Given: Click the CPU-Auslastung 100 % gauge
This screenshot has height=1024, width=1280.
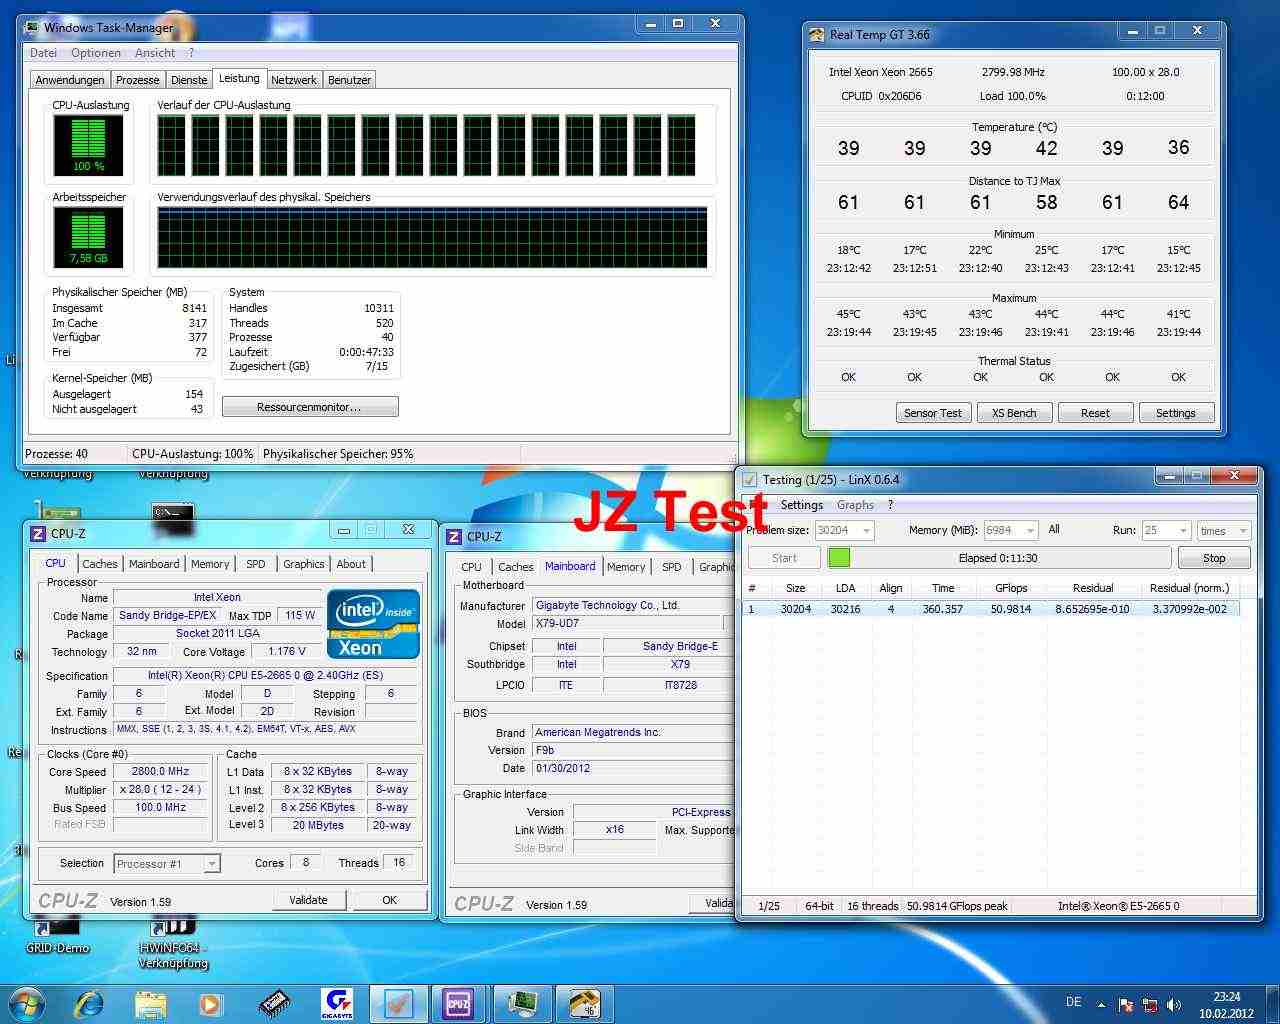Looking at the screenshot, I should tap(88, 145).
